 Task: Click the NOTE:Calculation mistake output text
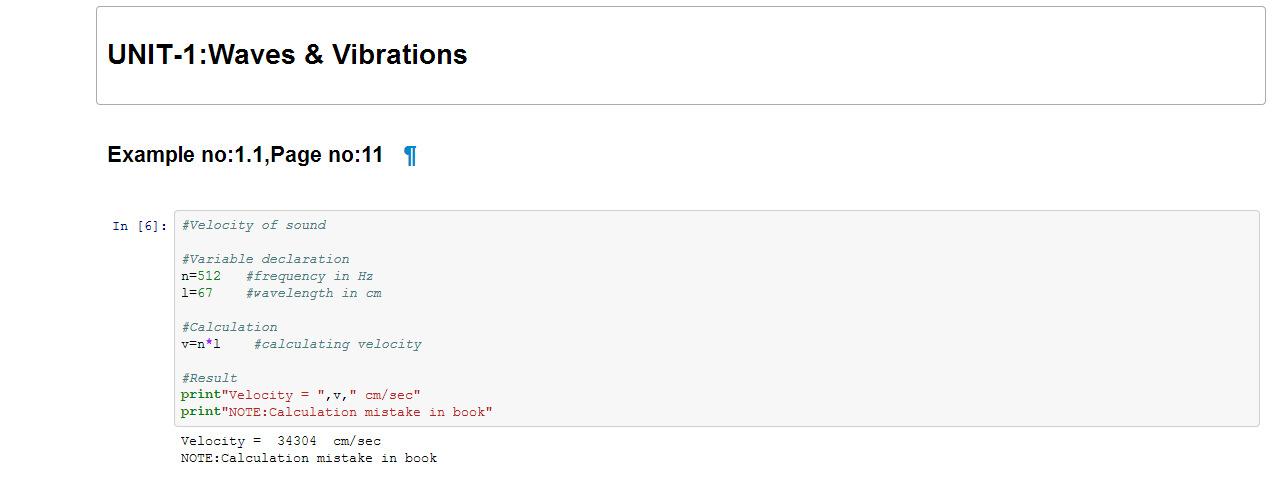(309, 458)
